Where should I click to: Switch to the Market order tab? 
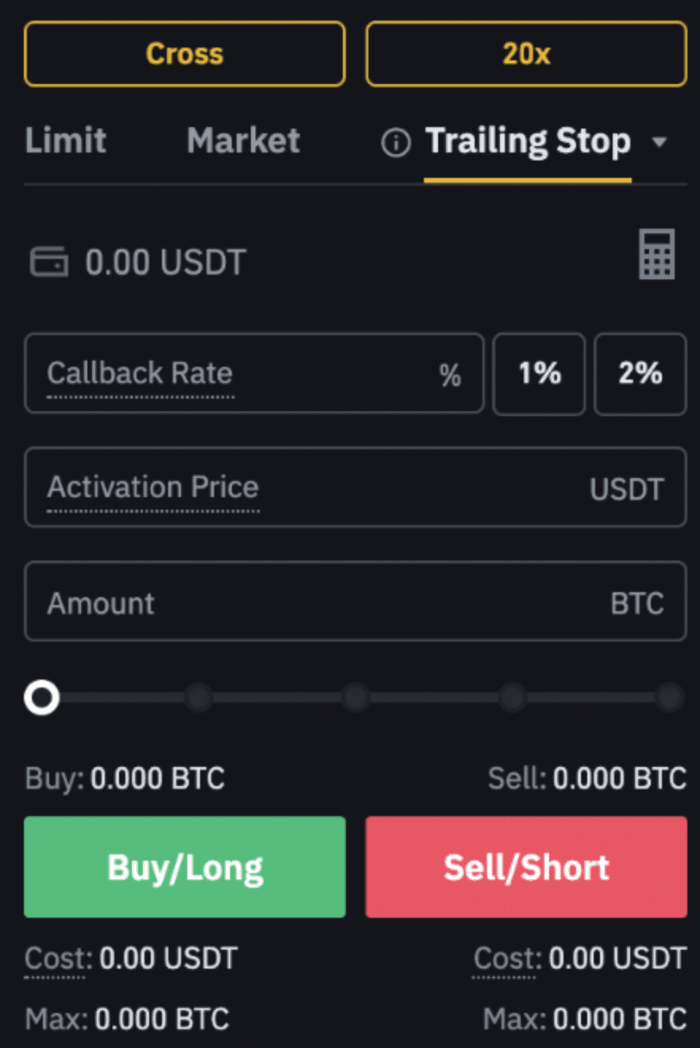(x=243, y=140)
